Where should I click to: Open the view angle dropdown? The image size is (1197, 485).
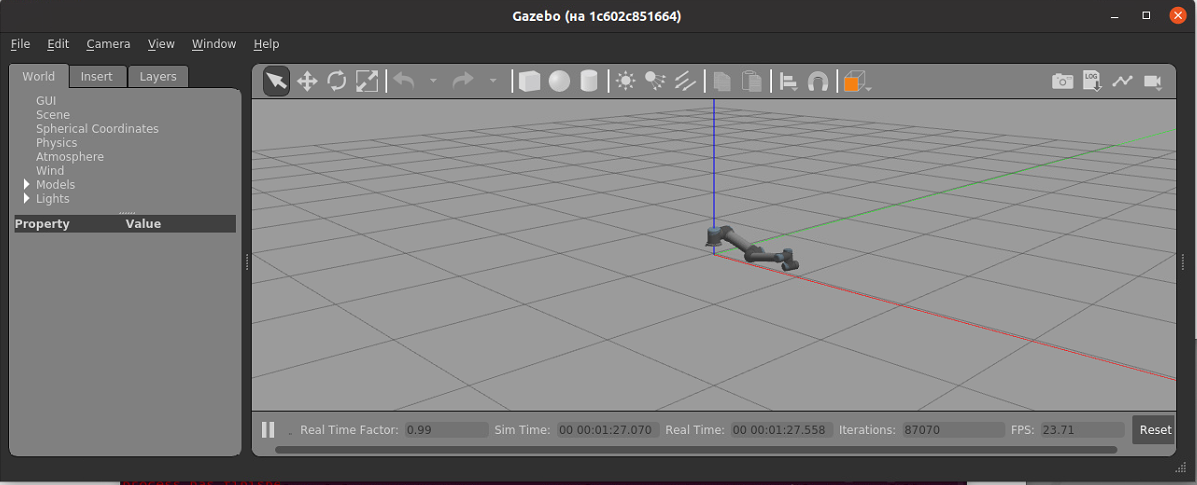point(857,82)
